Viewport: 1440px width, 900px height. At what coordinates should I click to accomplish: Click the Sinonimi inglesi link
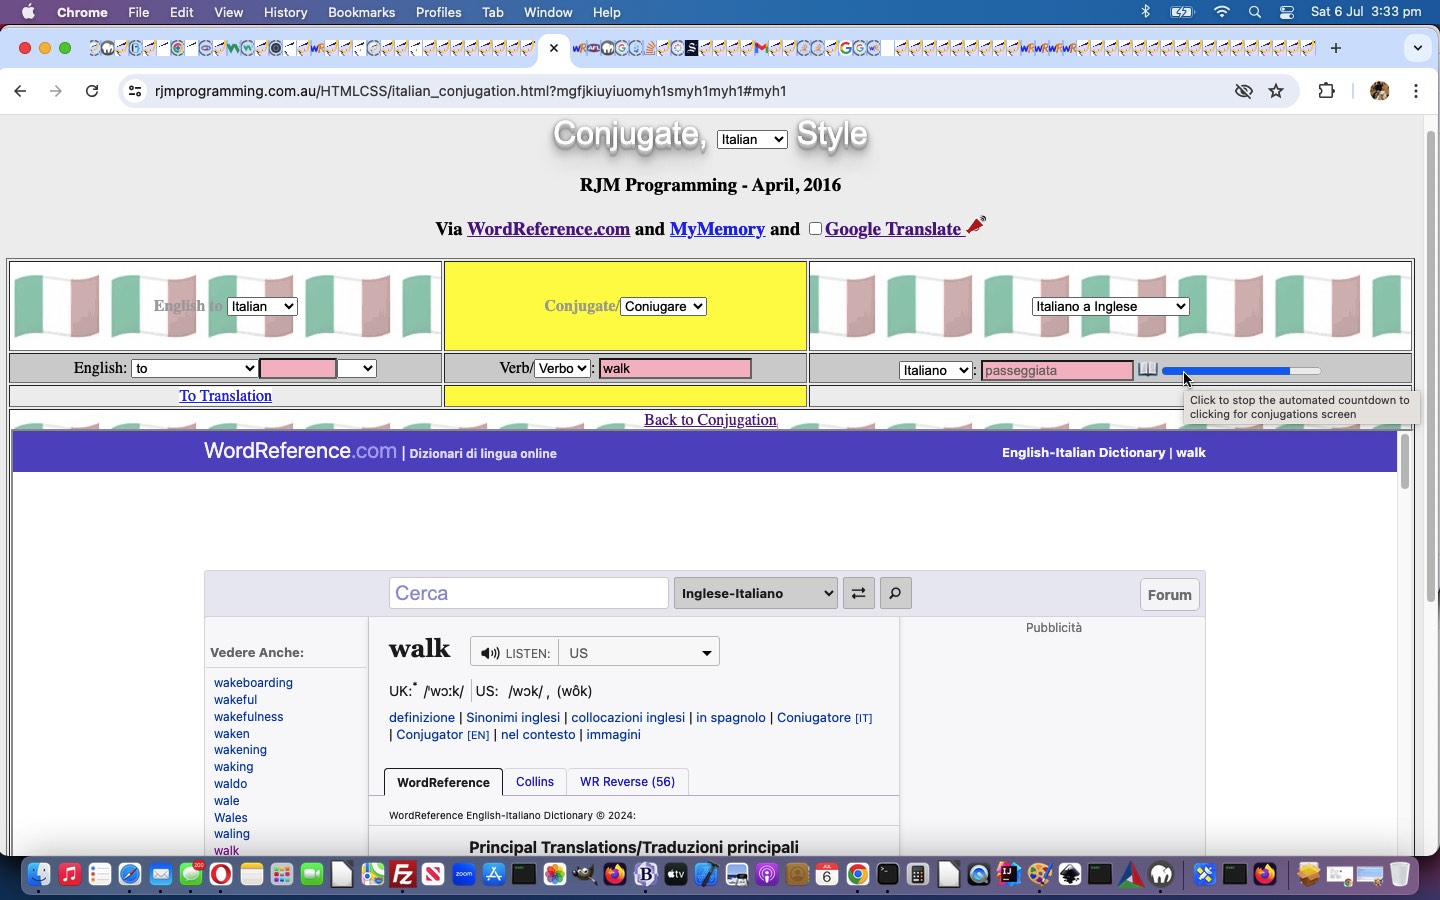pyautogui.click(x=513, y=718)
